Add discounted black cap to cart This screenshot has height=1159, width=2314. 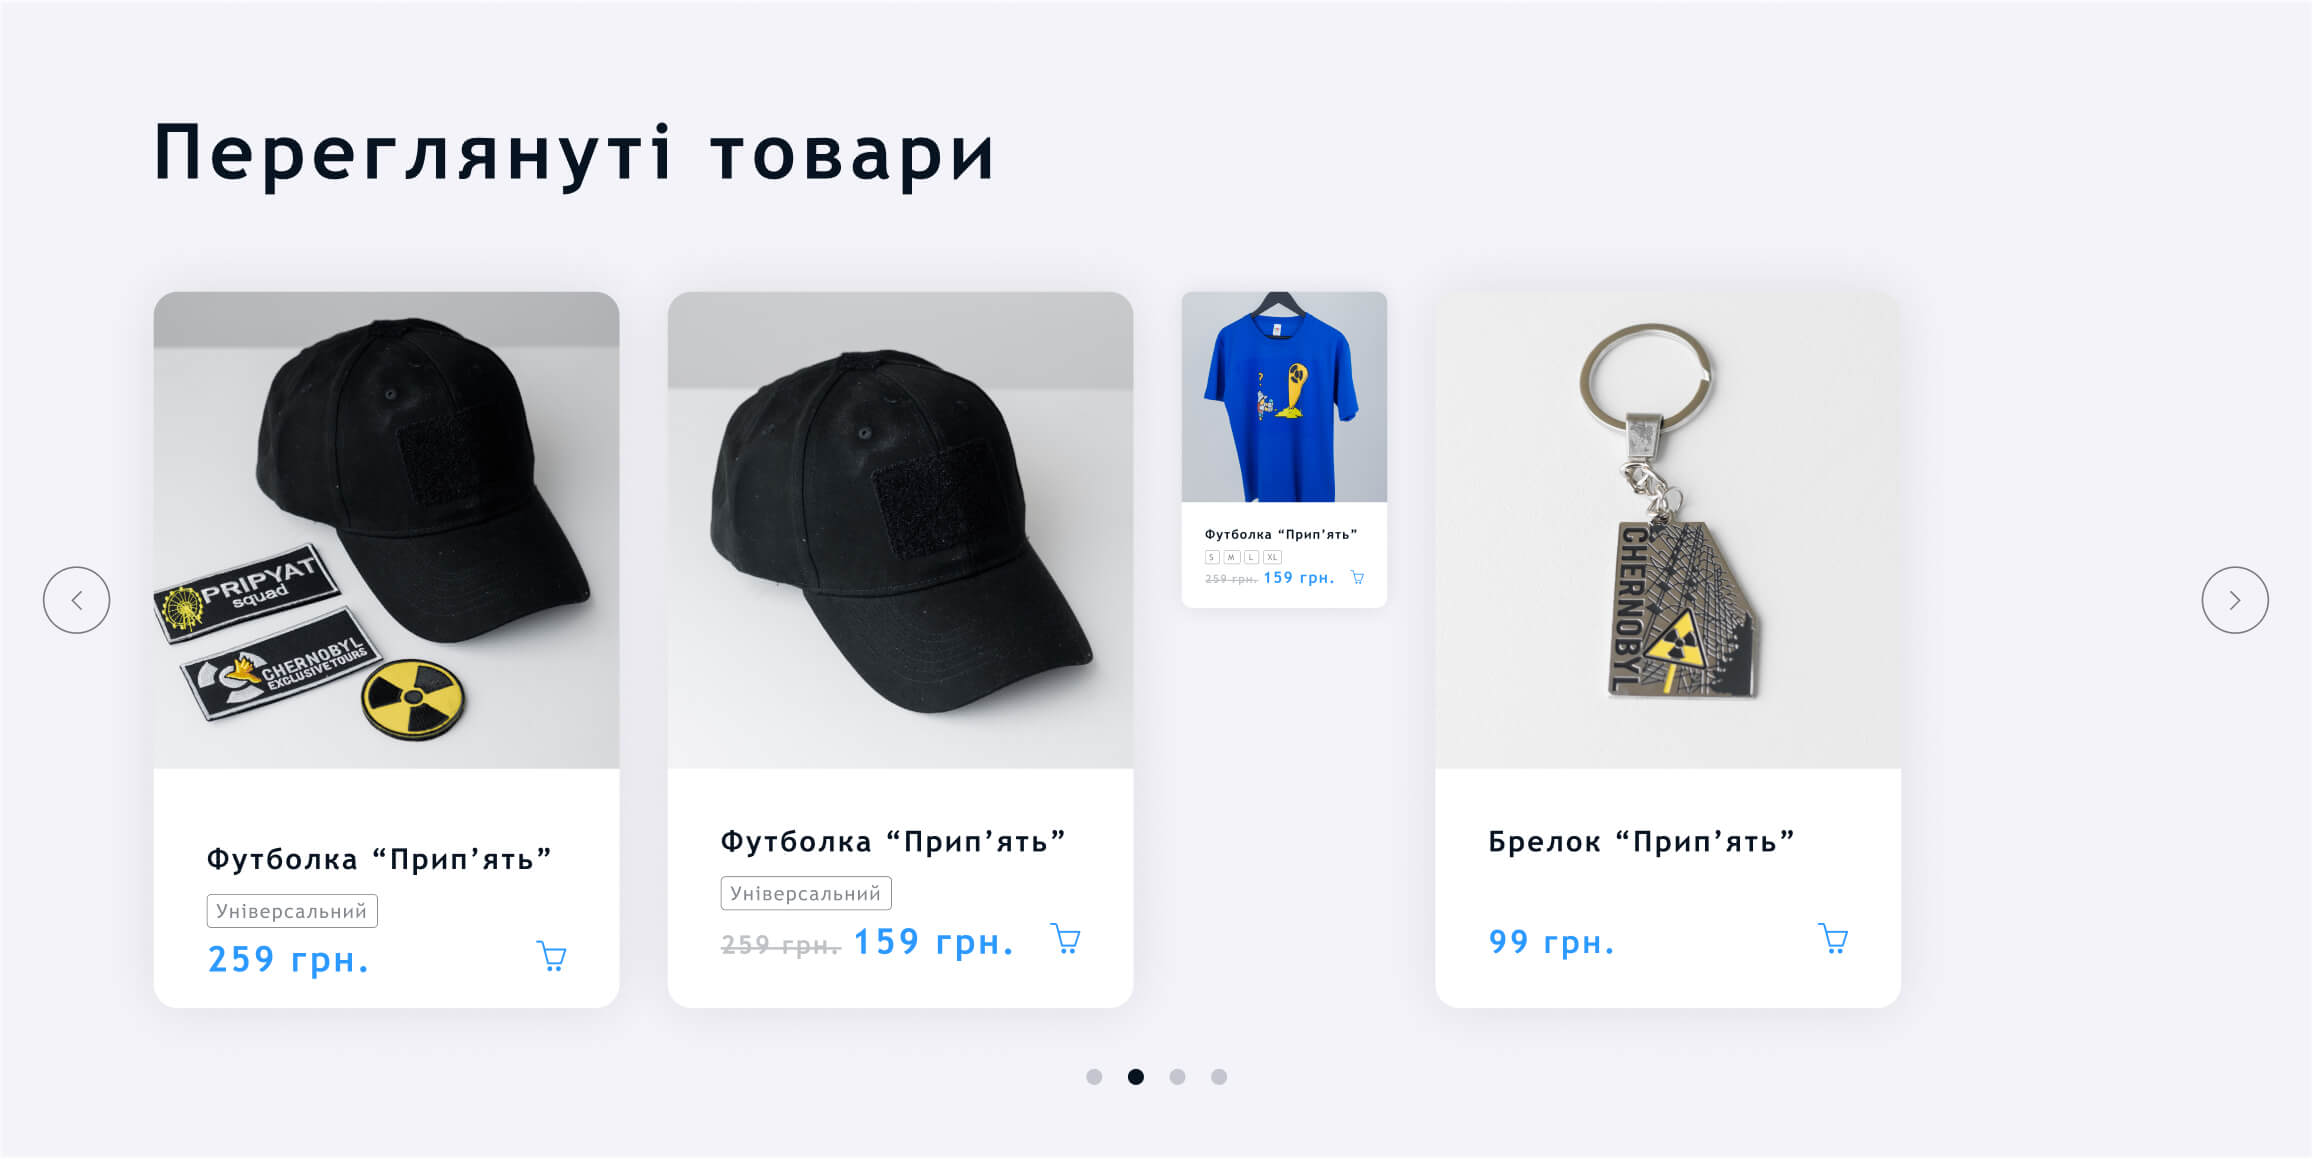coord(1066,939)
